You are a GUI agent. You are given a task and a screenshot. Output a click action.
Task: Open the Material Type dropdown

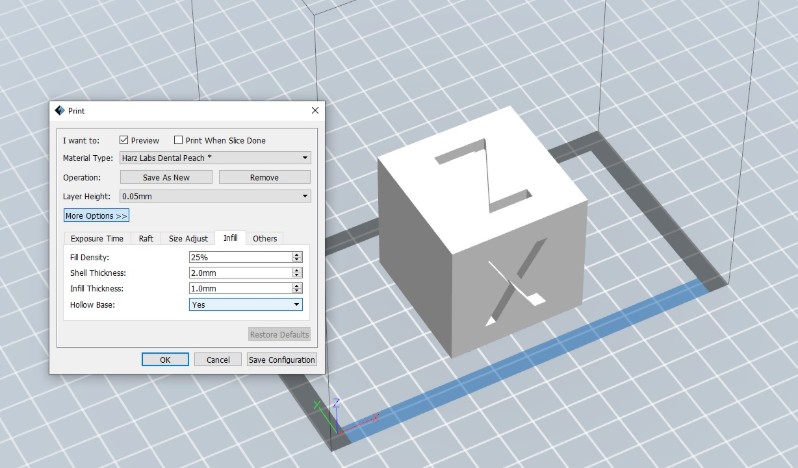pyautogui.click(x=215, y=158)
